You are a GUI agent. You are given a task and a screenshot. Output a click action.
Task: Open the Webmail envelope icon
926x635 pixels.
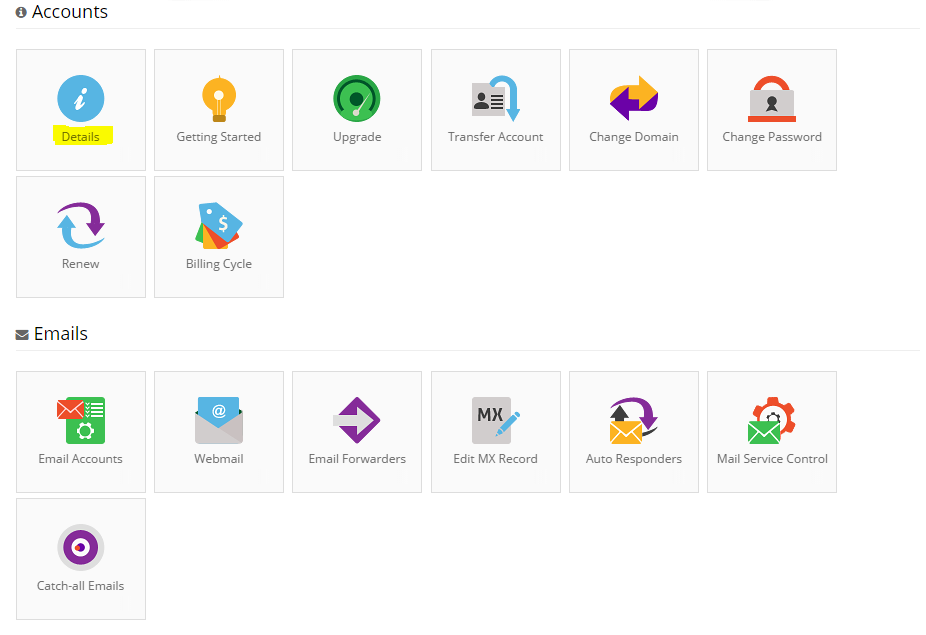point(219,420)
